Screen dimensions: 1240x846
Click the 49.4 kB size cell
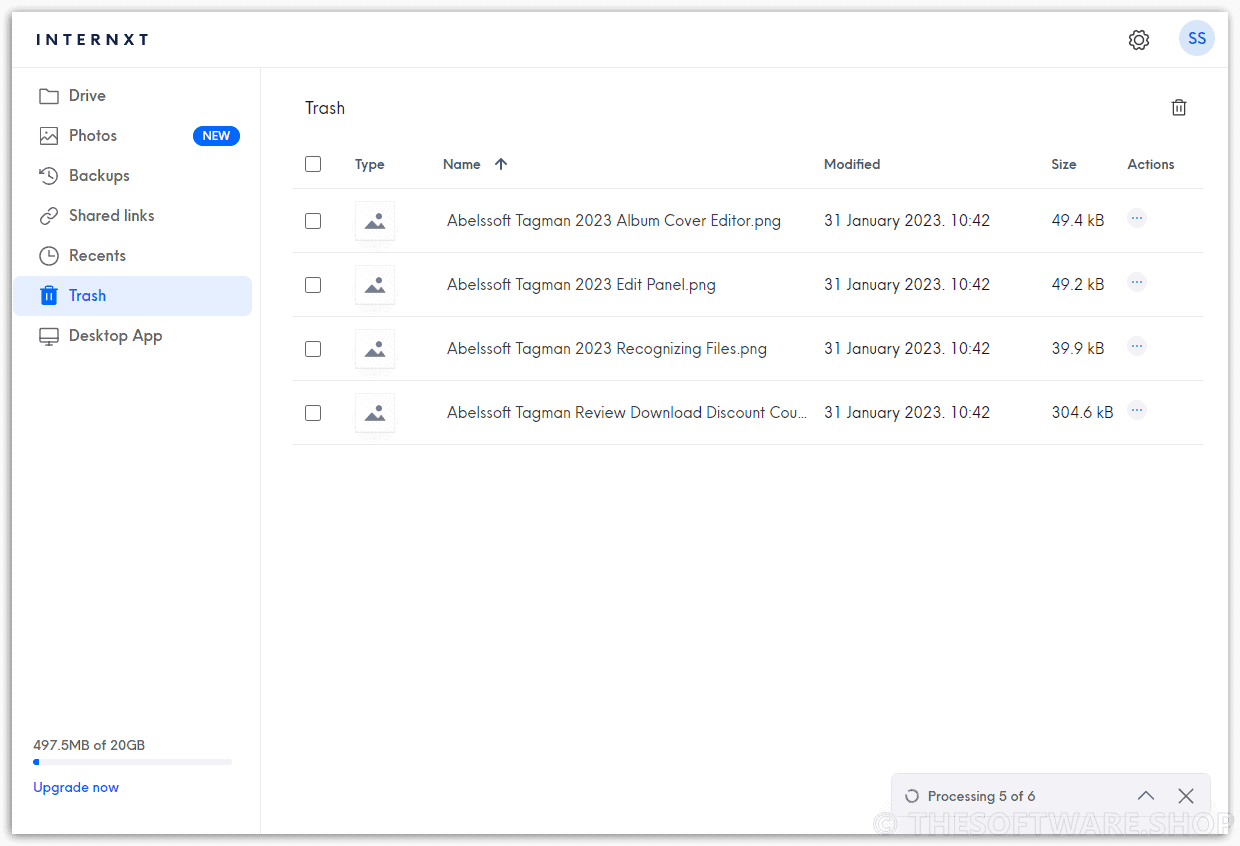(1078, 221)
